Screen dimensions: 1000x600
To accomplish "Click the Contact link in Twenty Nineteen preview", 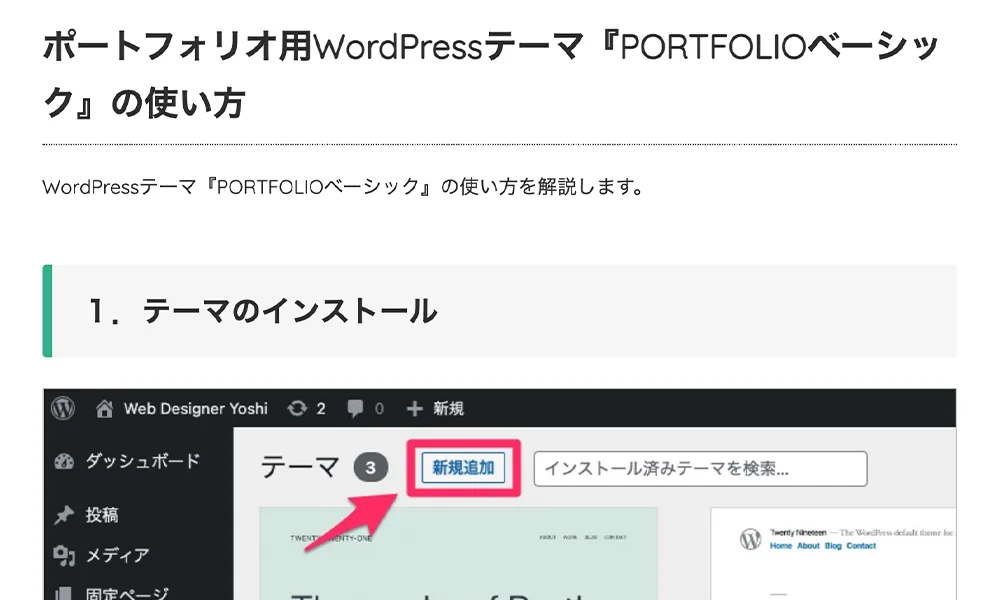I will [x=861, y=546].
